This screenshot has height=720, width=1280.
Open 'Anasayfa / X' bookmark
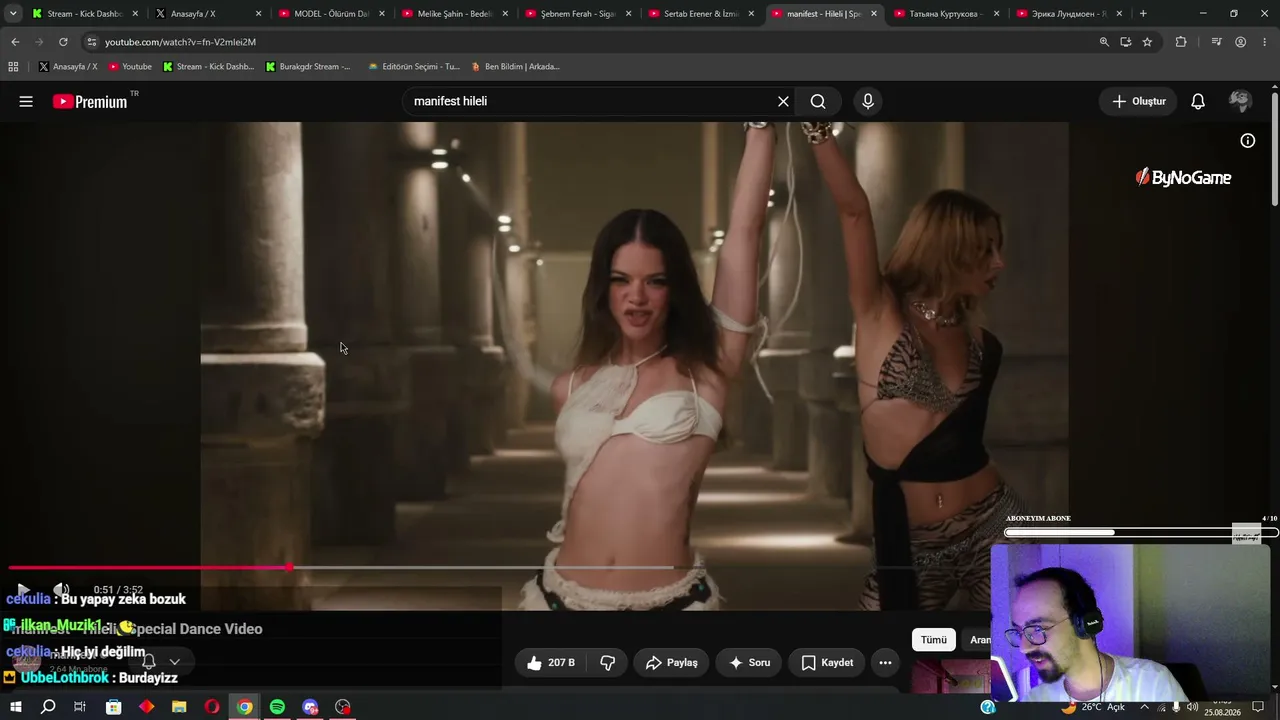68,67
